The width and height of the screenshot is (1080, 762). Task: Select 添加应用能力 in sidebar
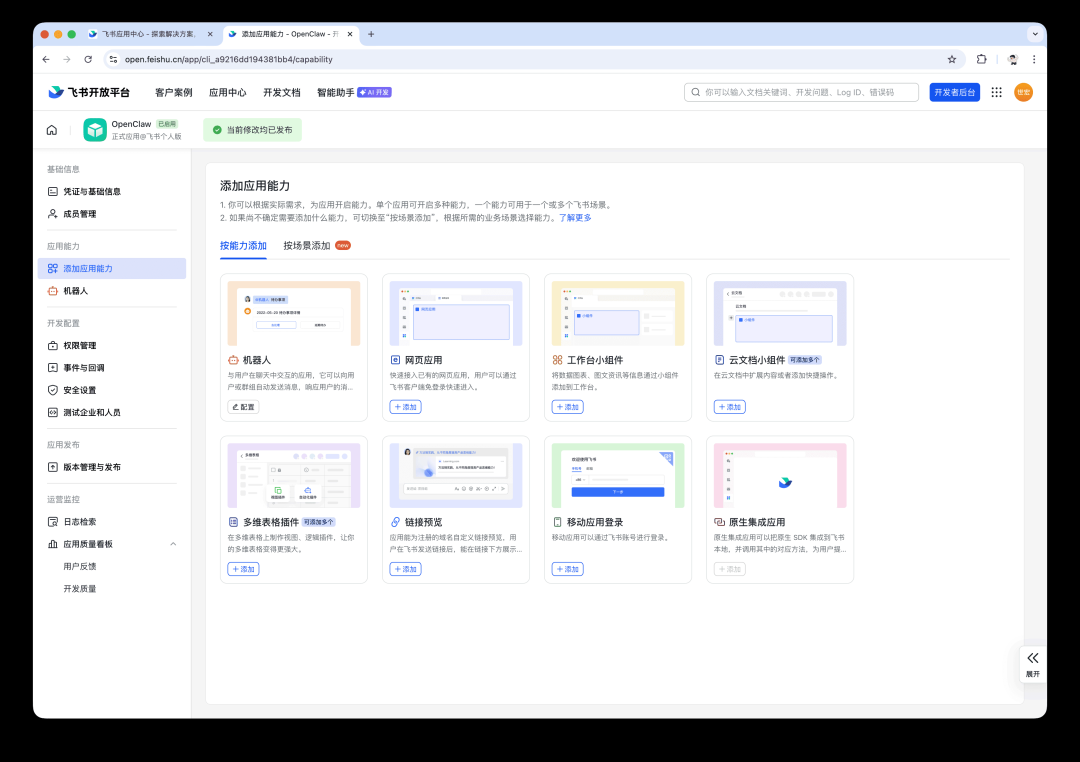coord(112,269)
